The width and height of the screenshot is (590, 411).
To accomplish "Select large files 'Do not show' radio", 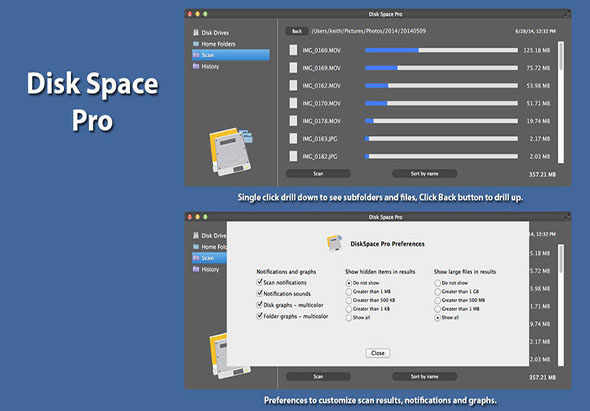I will pyautogui.click(x=437, y=283).
